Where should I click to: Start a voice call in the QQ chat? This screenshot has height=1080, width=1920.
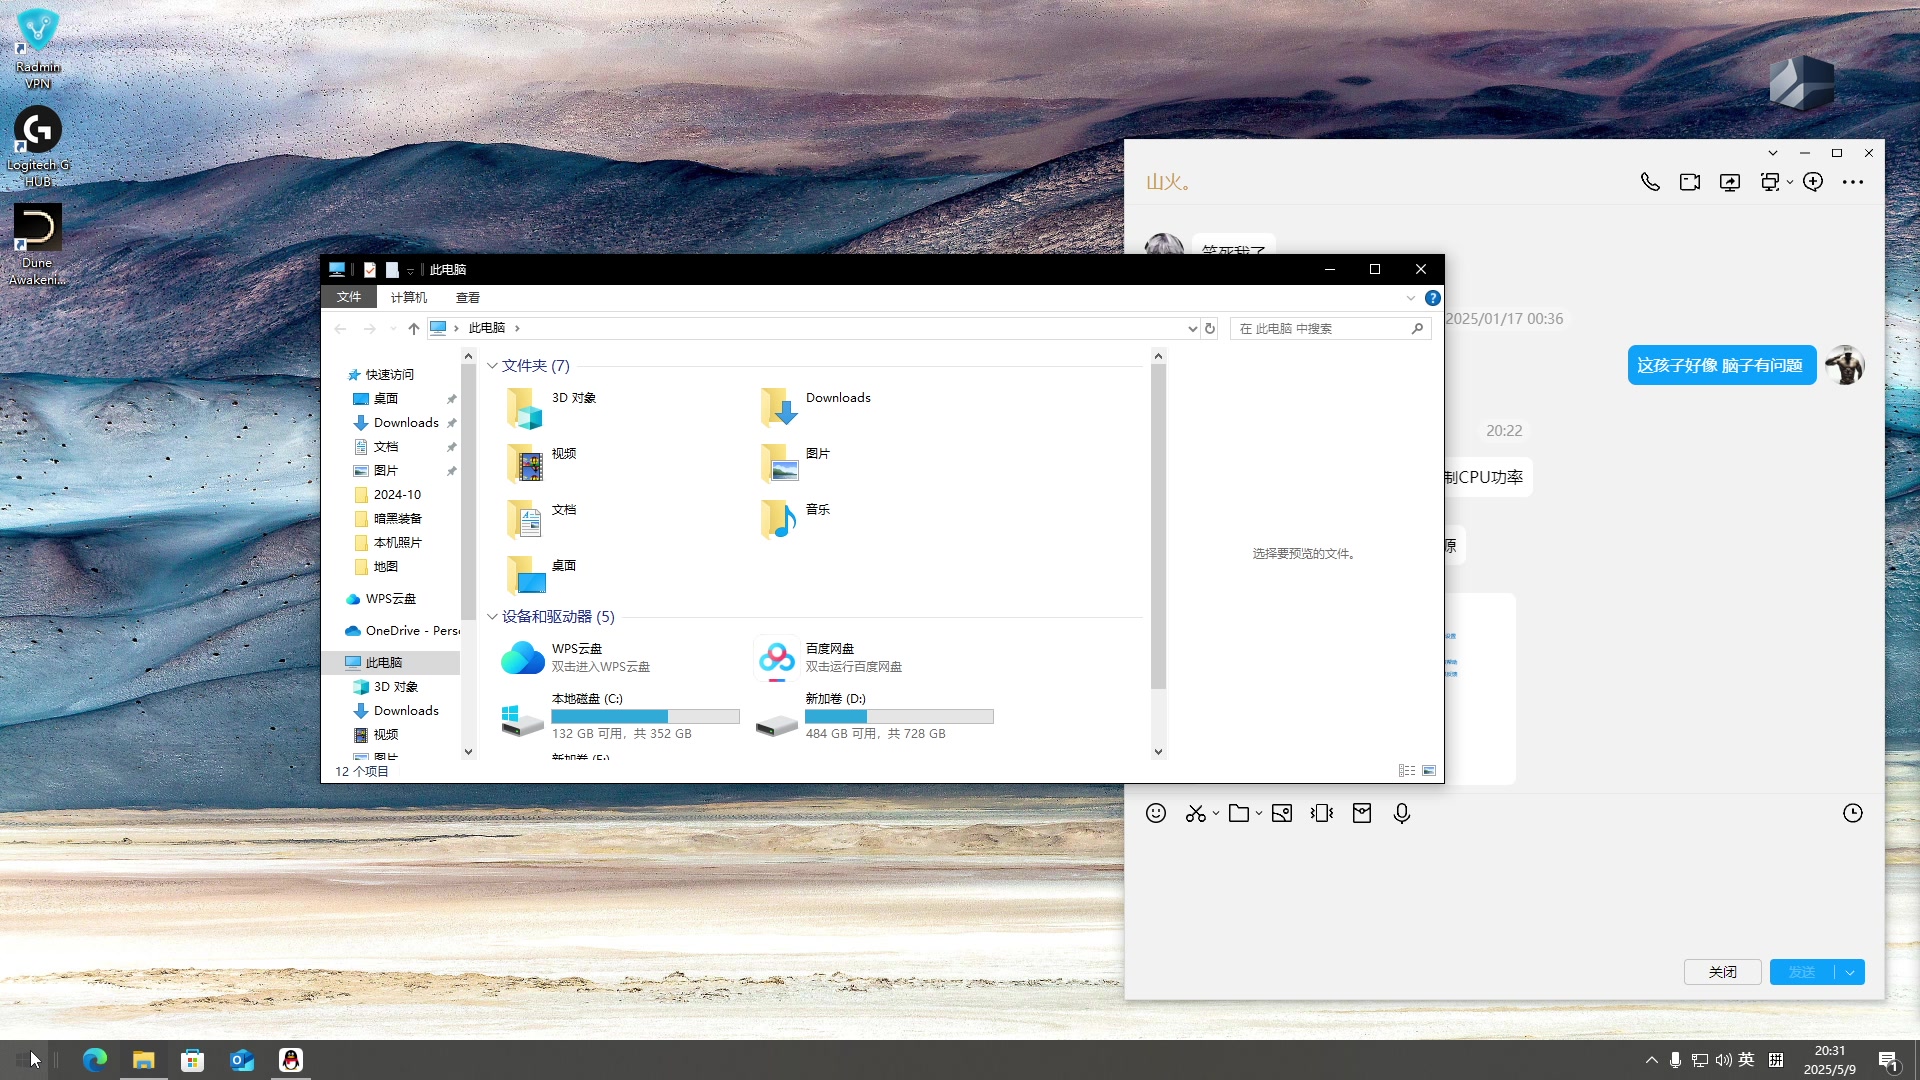coord(1650,182)
